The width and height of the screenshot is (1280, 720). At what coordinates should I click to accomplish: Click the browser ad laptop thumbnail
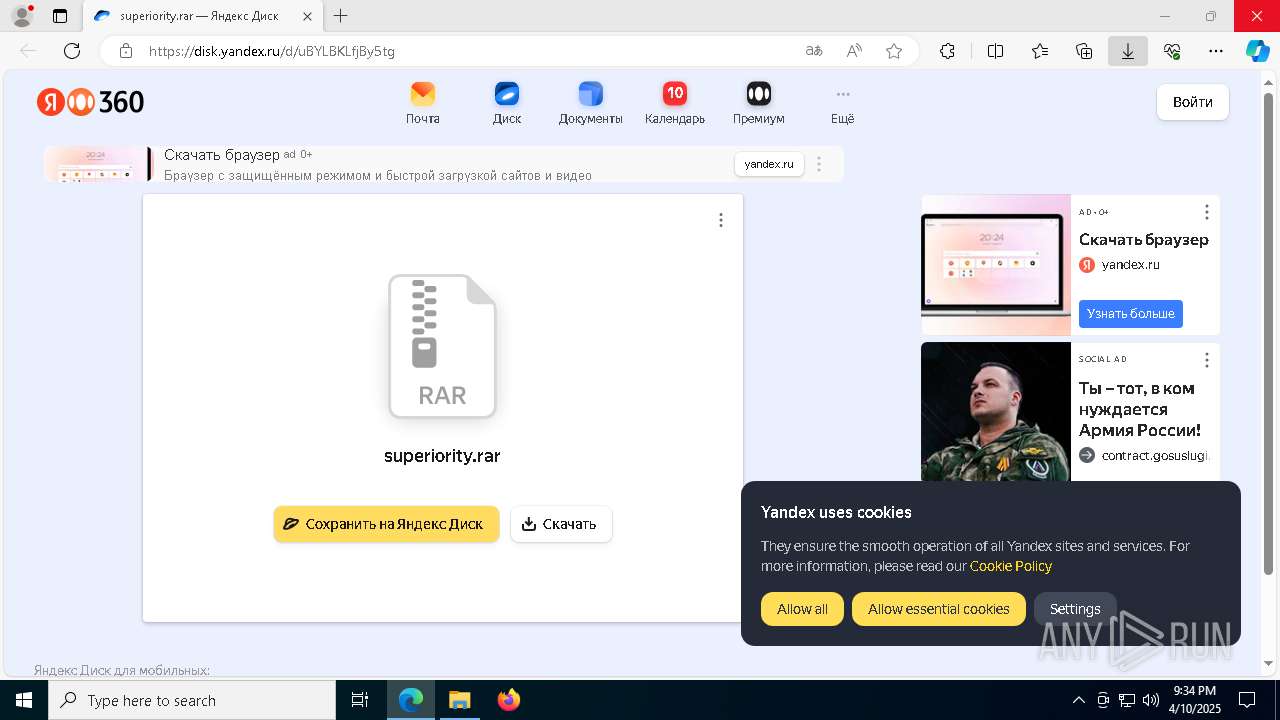coord(996,265)
